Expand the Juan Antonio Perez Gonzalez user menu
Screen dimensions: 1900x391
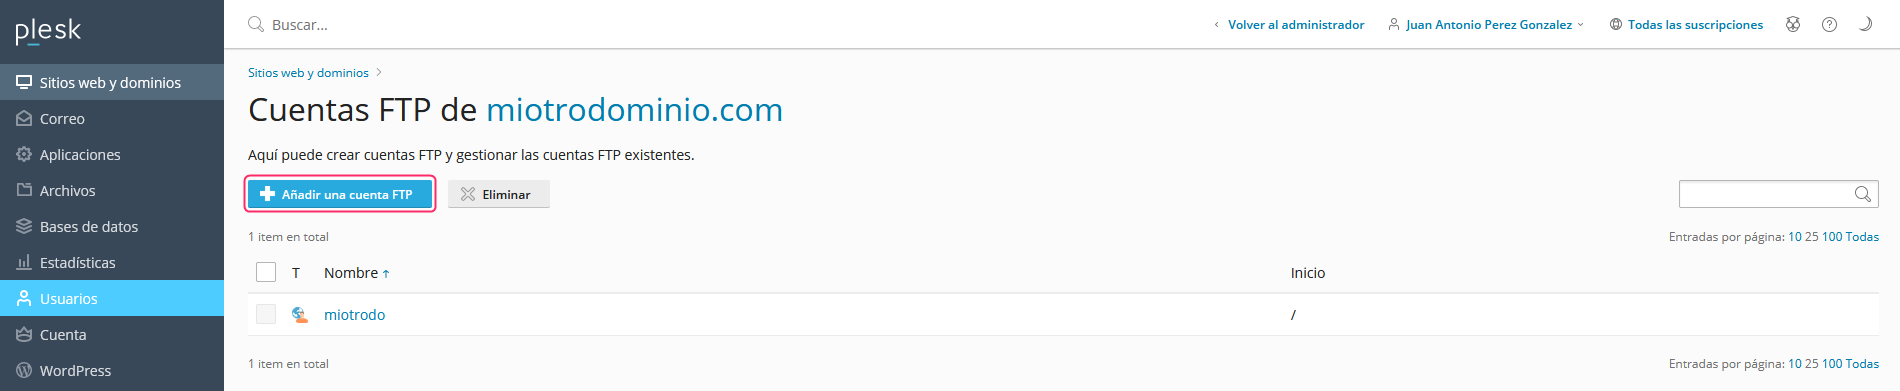(1486, 25)
